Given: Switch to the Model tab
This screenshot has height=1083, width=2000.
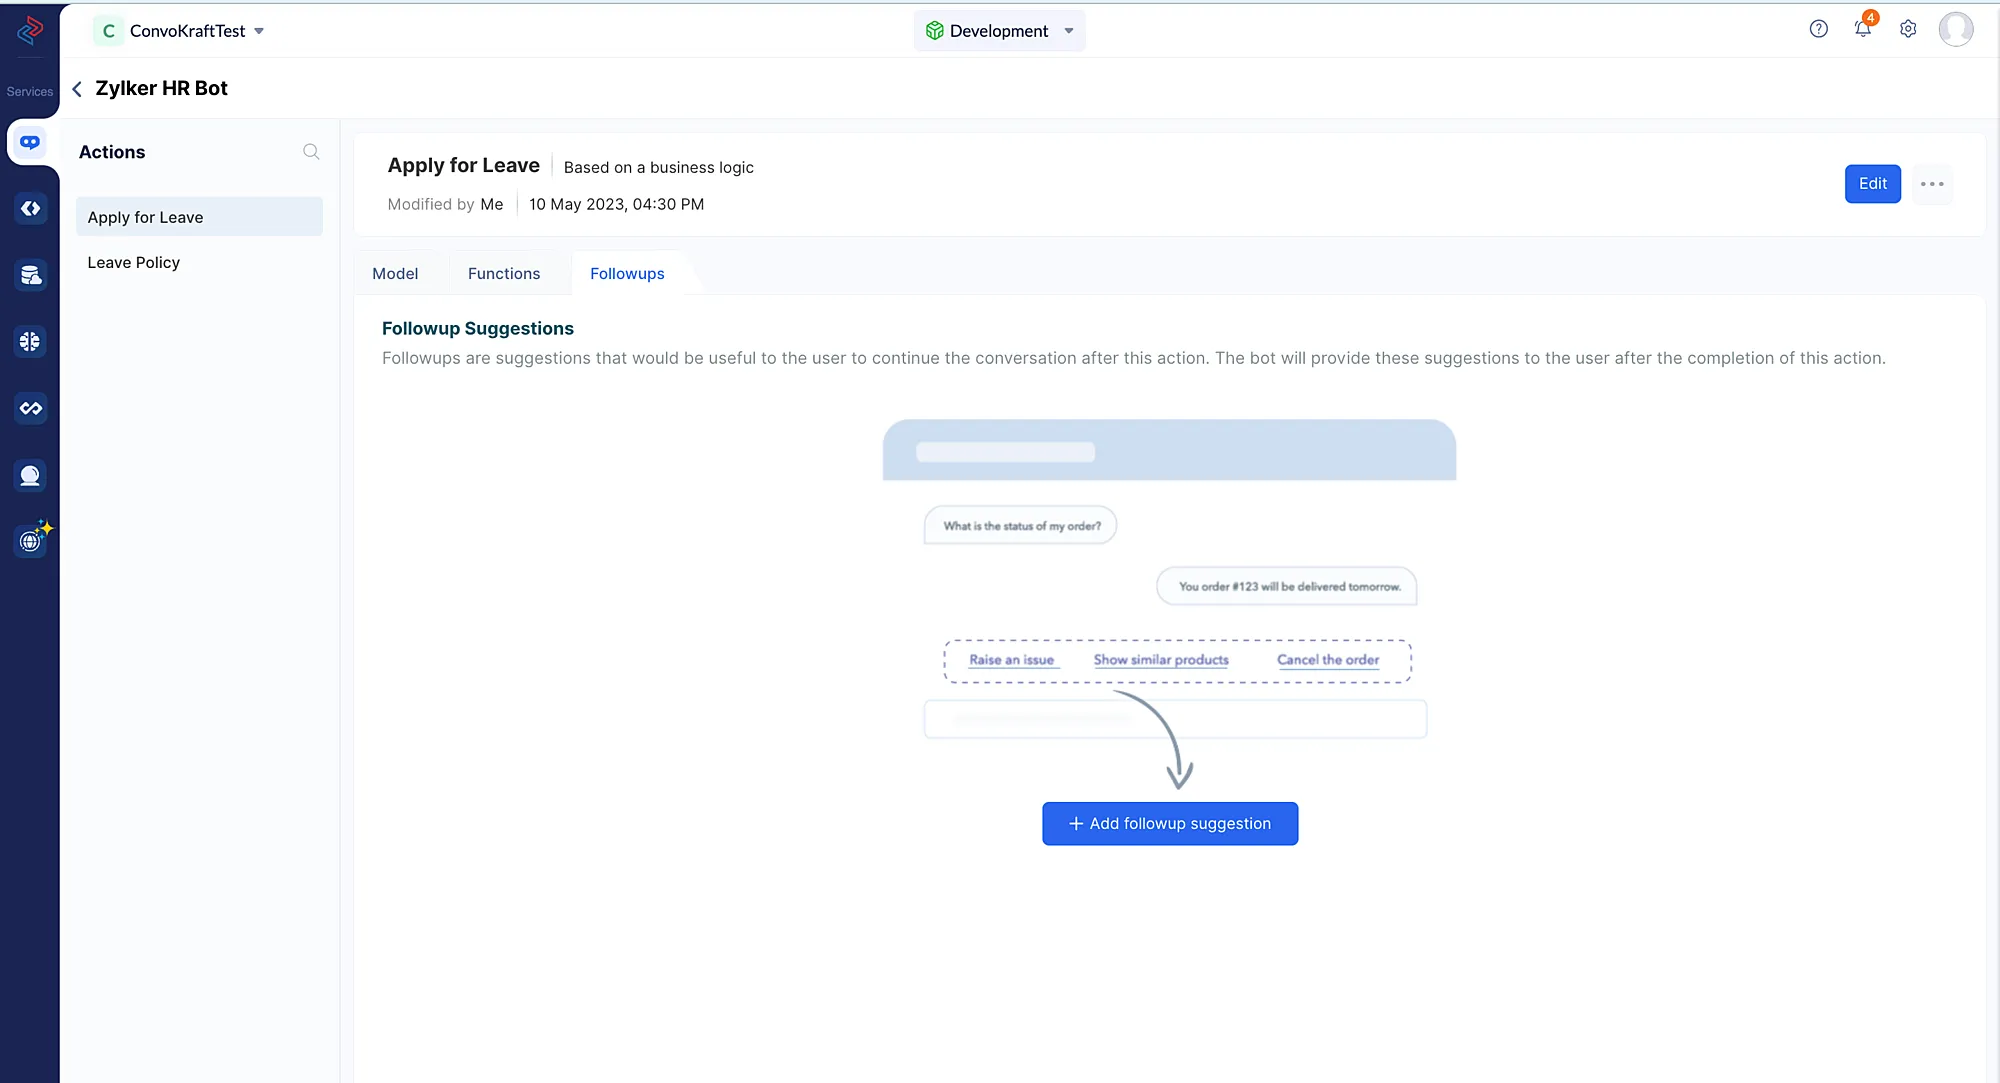Looking at the screenshot, I should 395,274.
